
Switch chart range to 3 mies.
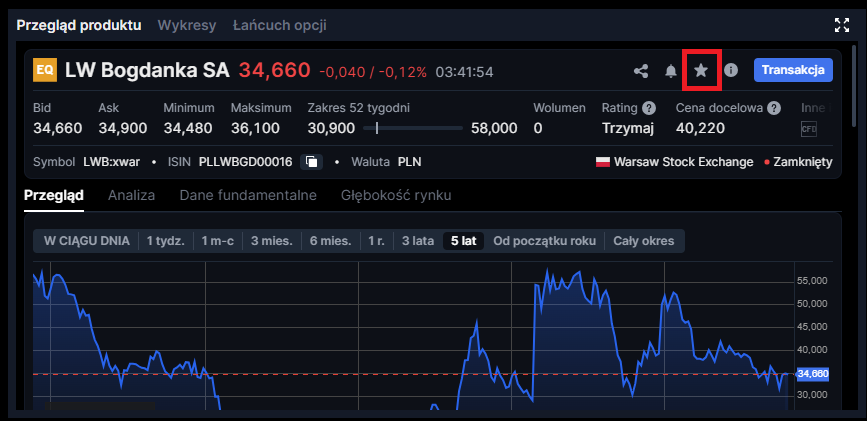pos(271,241)
